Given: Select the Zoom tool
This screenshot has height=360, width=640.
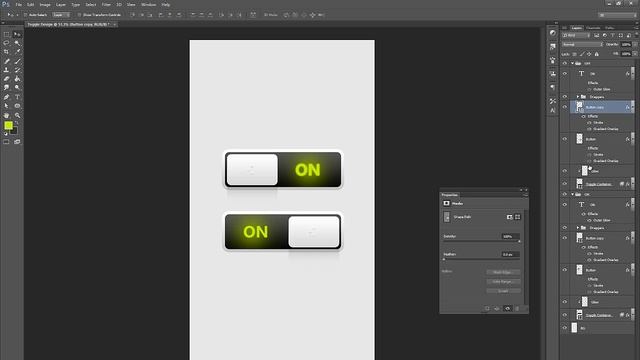Looking at the screenshot, I should tap(17, 116).
